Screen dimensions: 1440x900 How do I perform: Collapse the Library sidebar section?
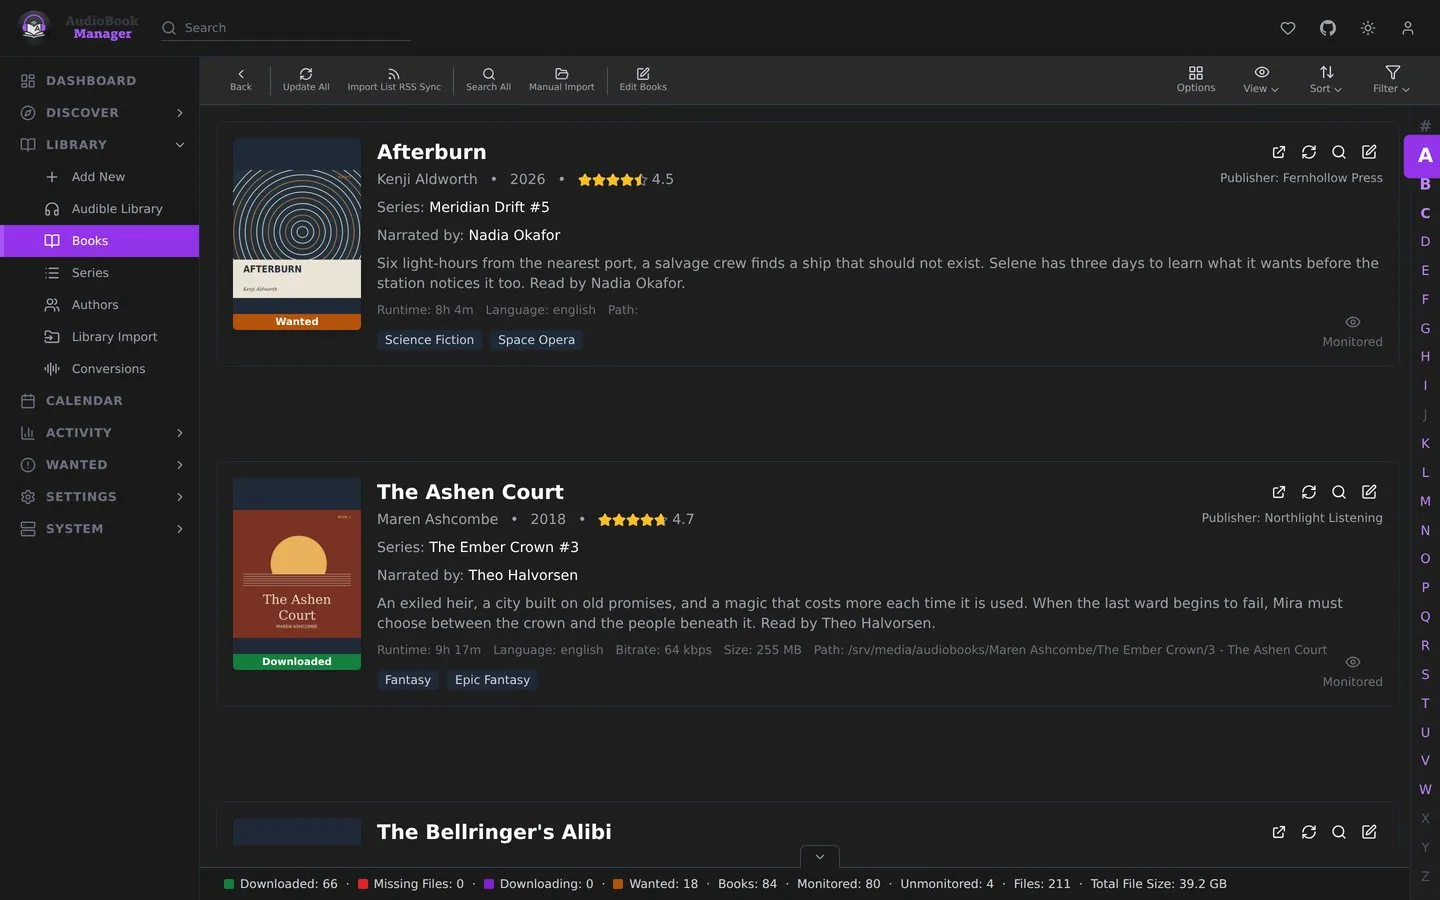(x=180, y=145)
